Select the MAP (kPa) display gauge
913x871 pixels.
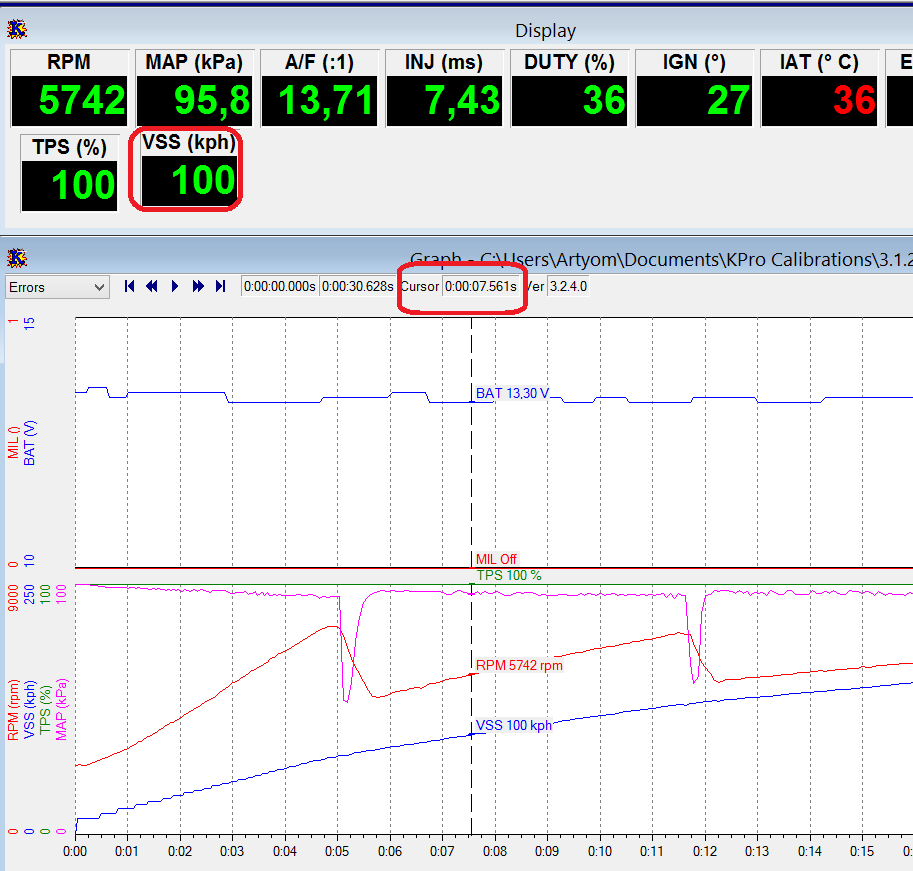pos(194,89)
